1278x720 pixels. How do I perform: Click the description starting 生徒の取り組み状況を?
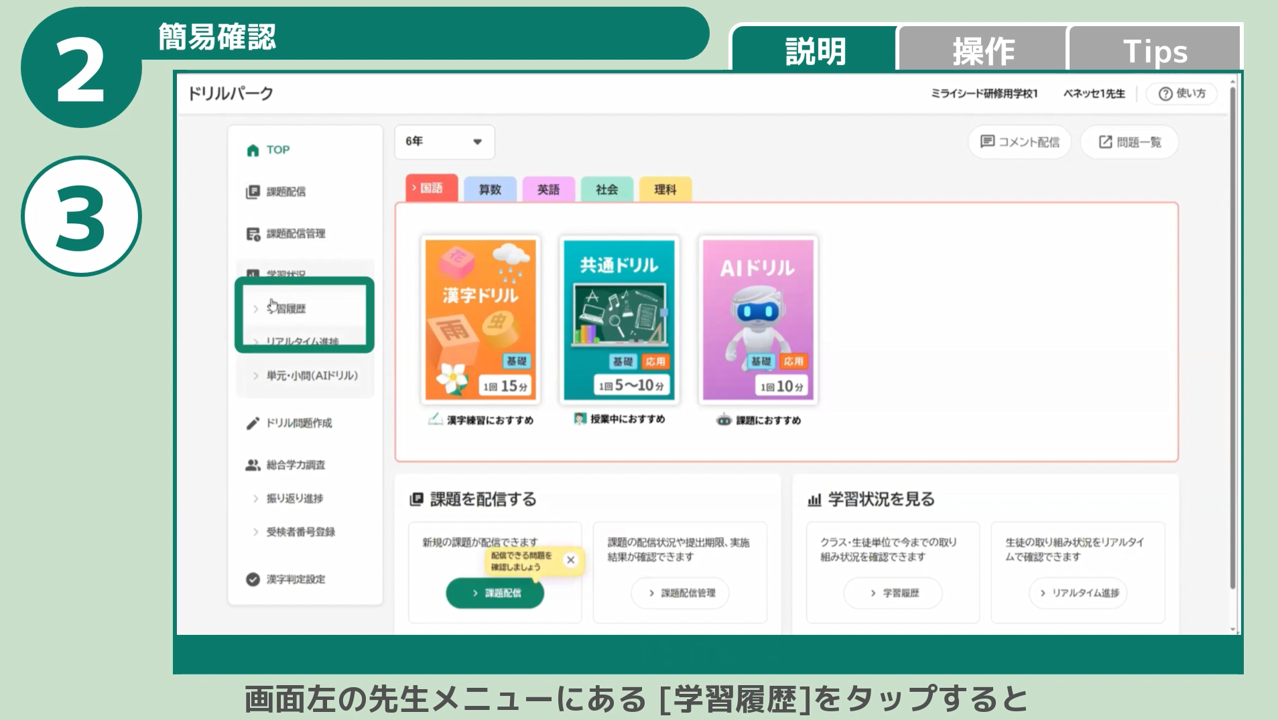click(x=1075, y=550)
